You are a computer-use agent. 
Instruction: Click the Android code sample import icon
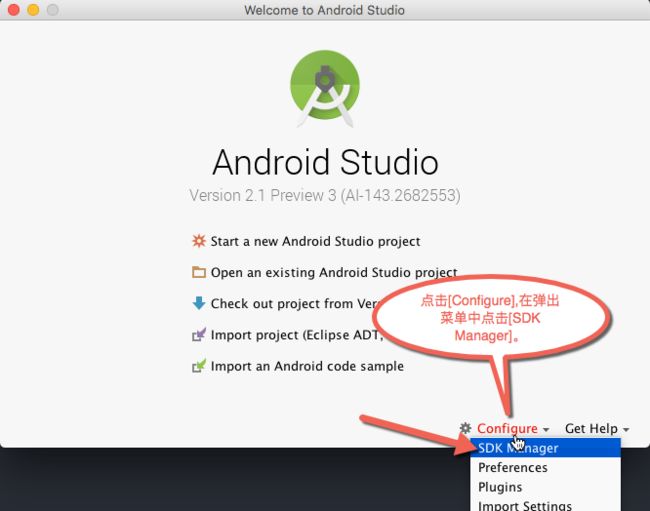pos(199,366)
